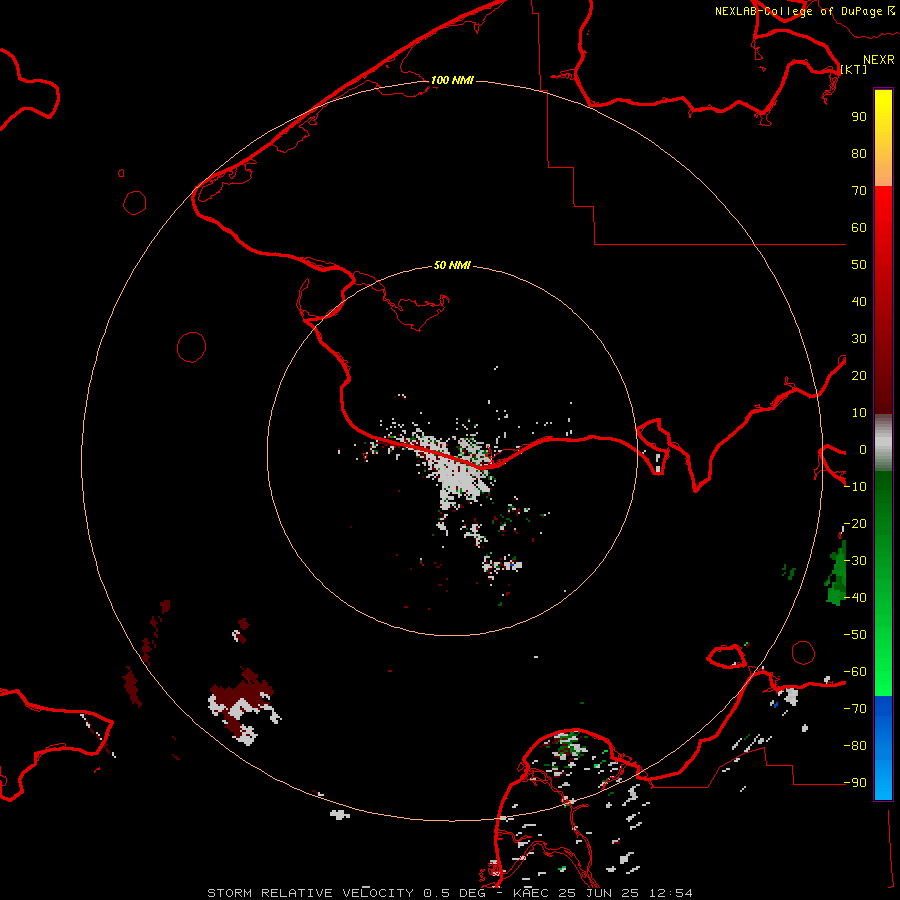Viewport: 900px width, 900px height.
Task: Click the "STORM RELATIVE VELOCITY 0.5 DEG" caption
Action: tap(346, 893)
